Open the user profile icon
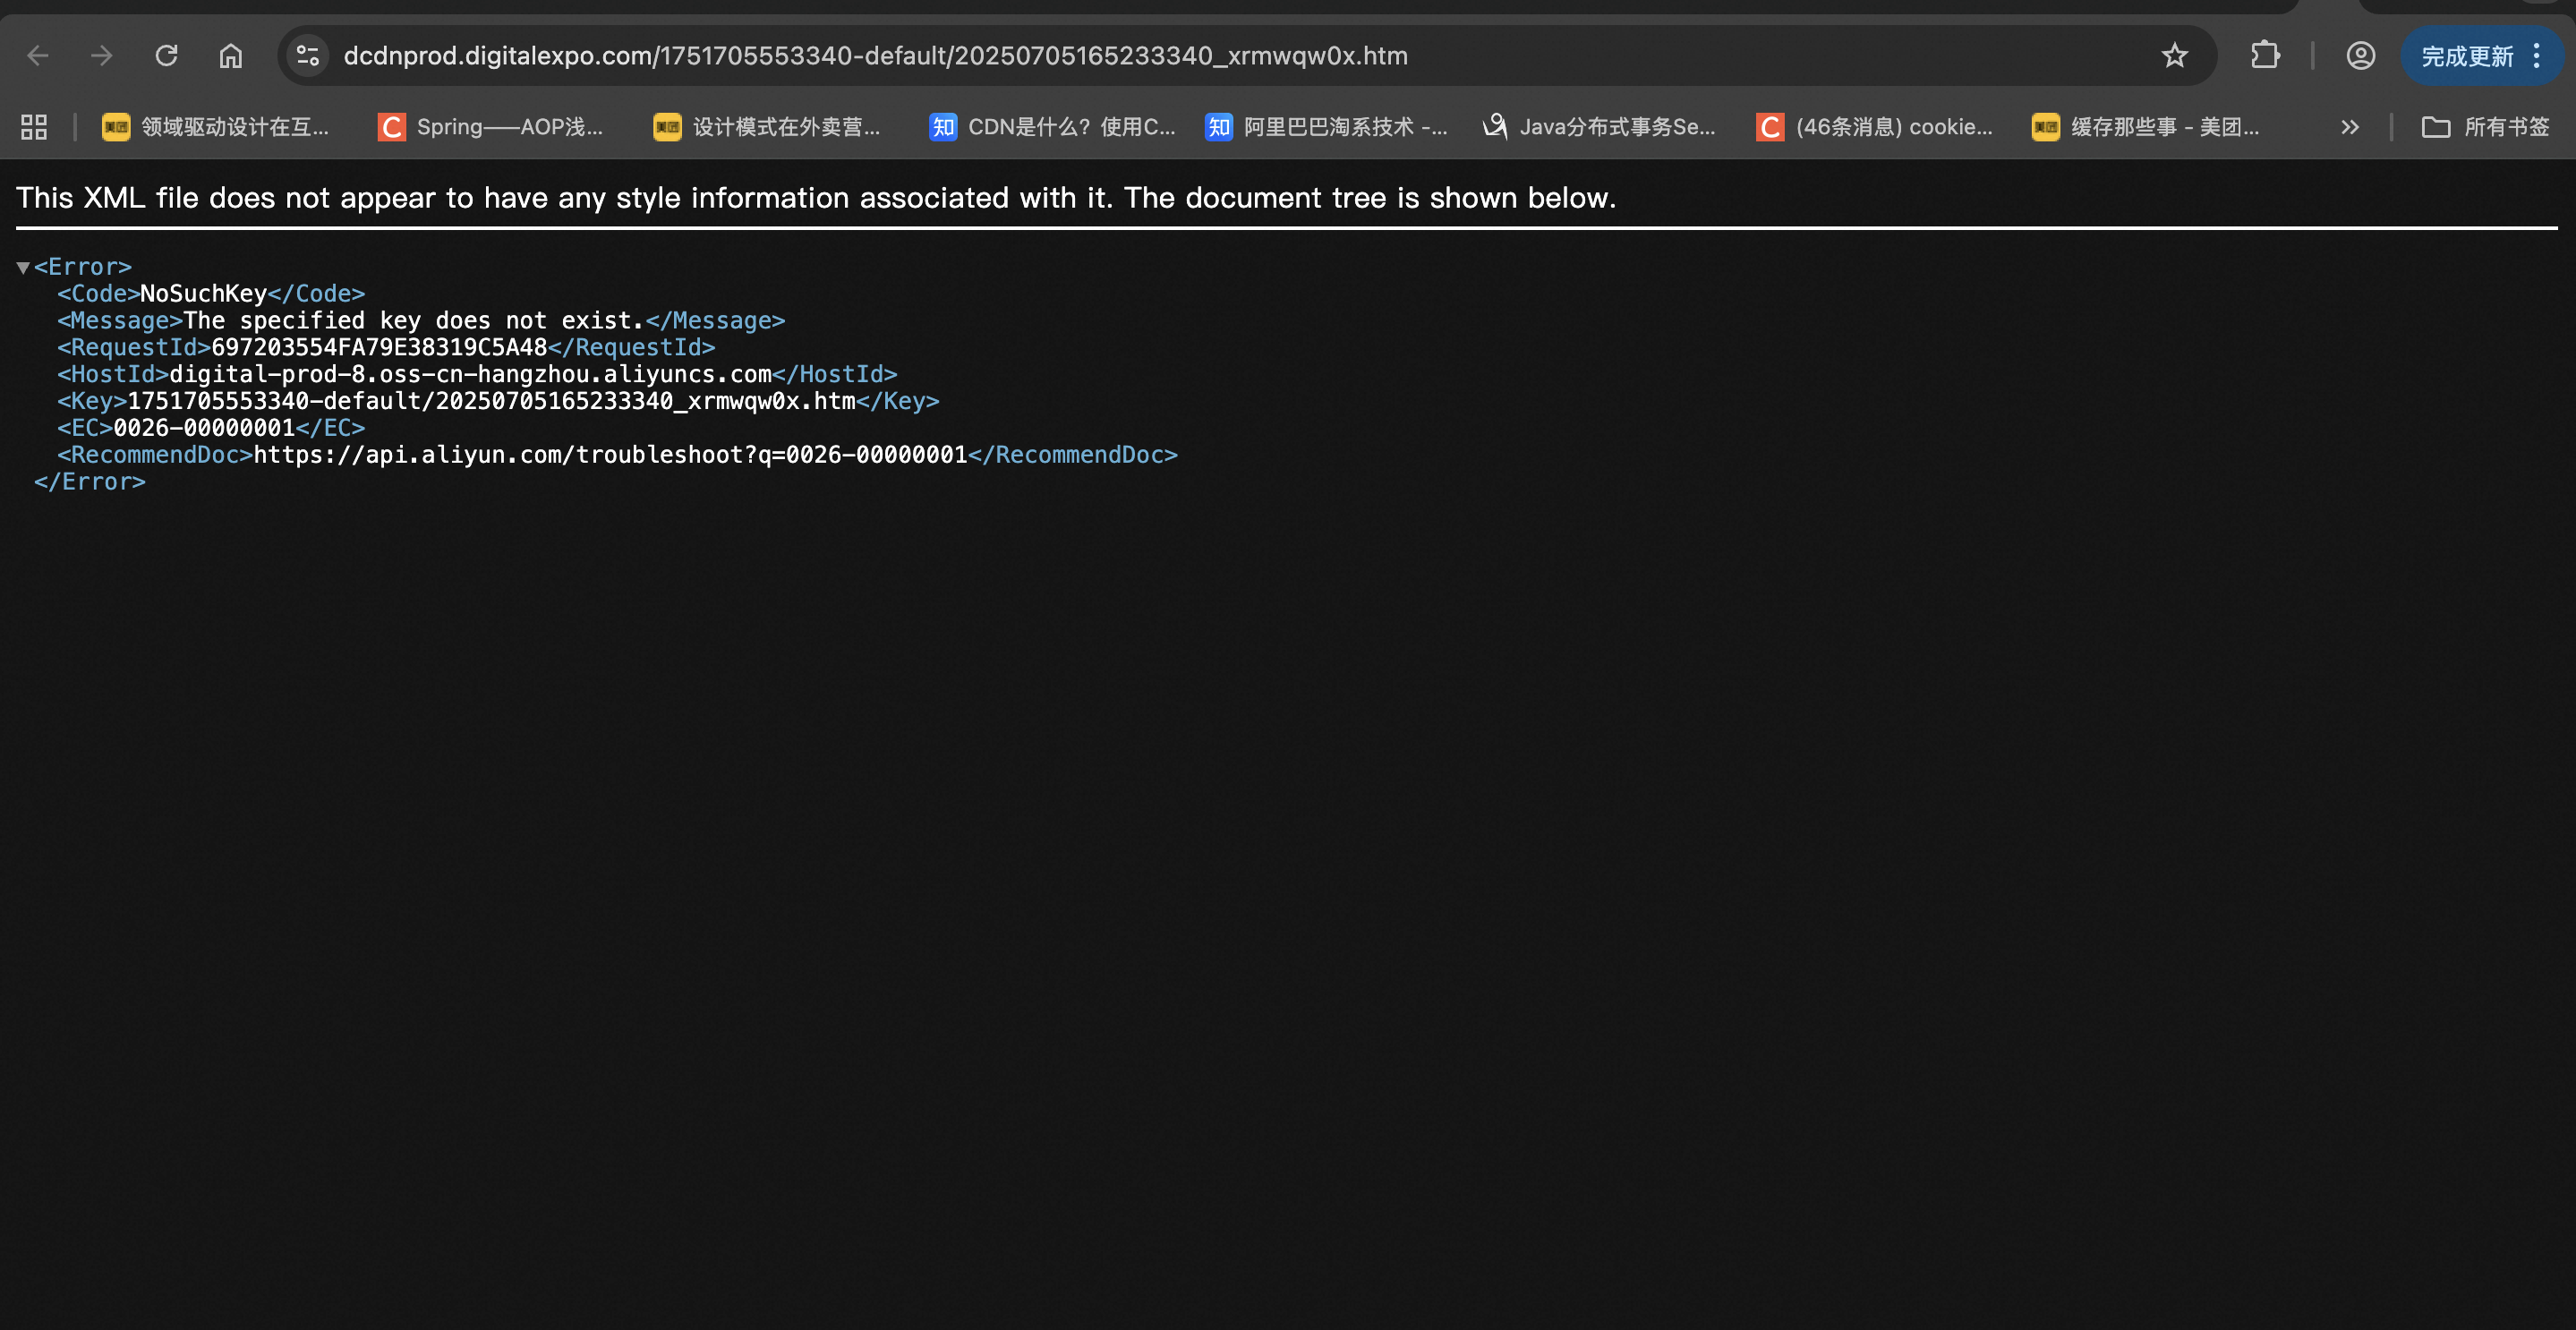This screenshot has height=1330, width=2576. [2360, 56]
